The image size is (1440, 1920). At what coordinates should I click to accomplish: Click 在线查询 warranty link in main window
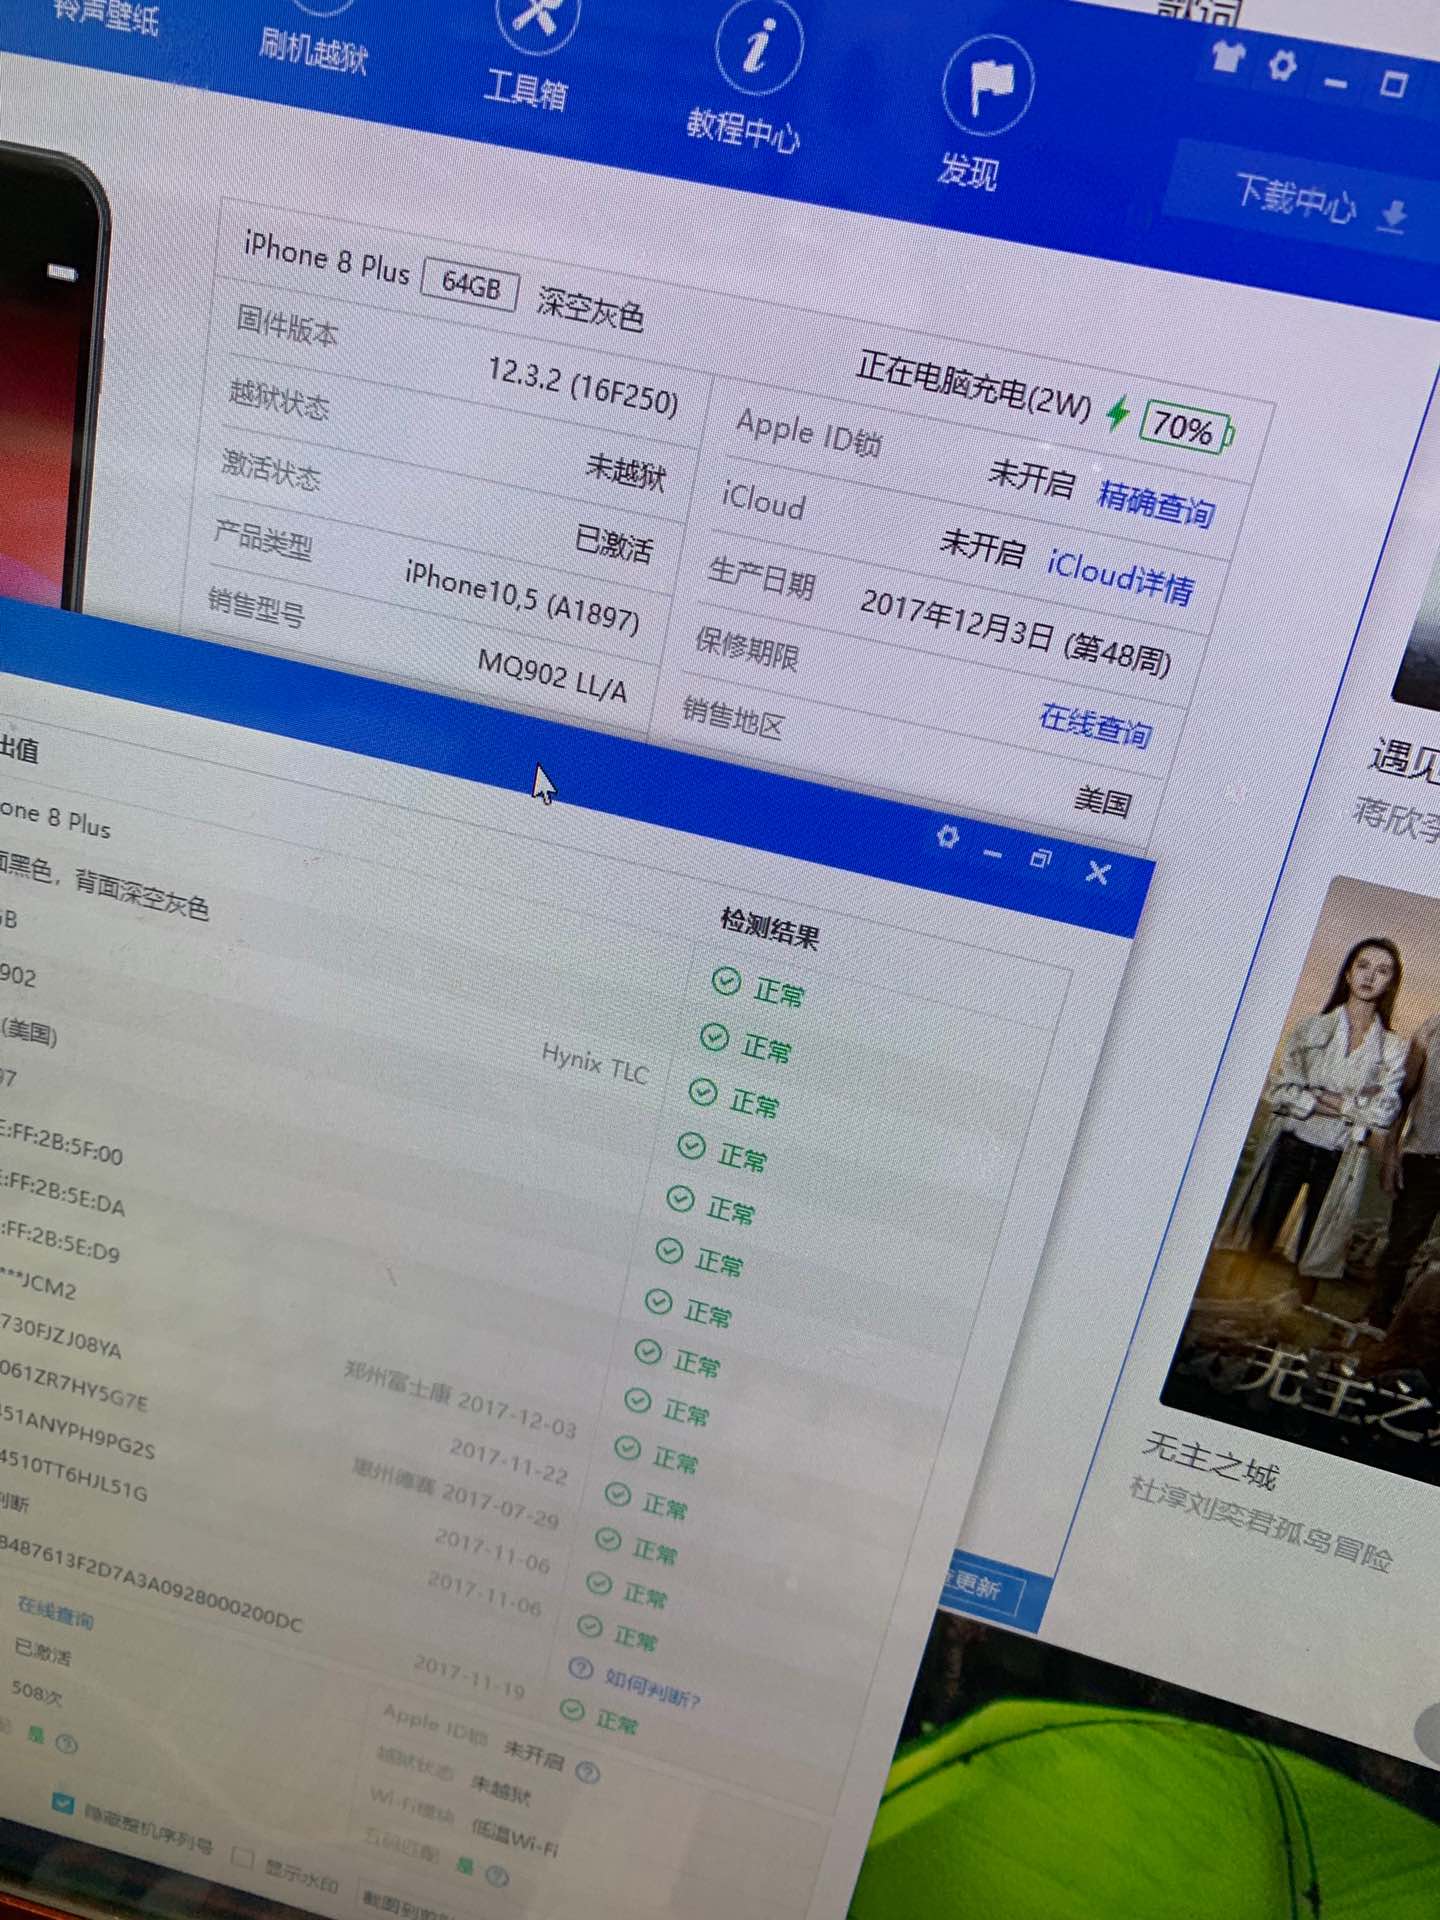1096,725
